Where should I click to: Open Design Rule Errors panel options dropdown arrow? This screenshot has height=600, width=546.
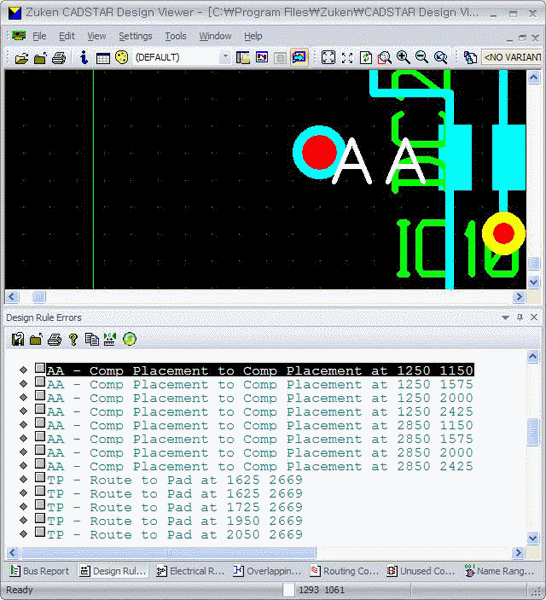(505, 318)
